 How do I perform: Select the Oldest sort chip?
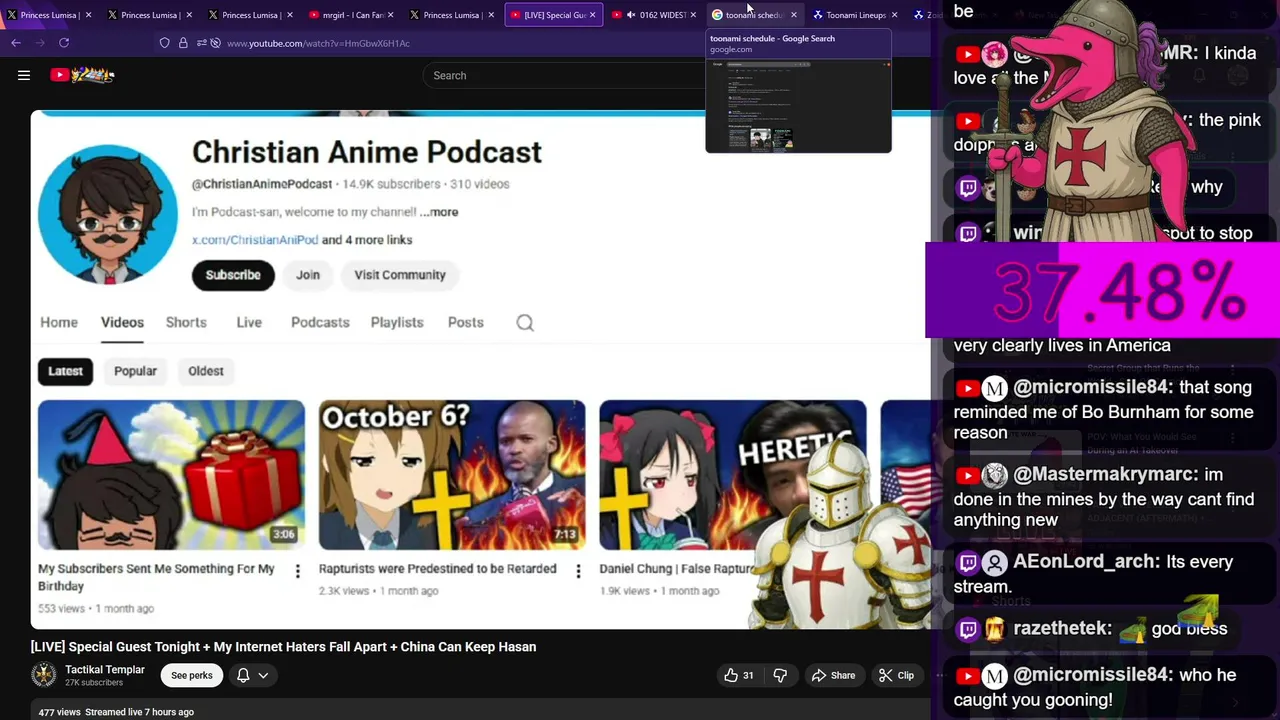pyautogui.click(x=206, y=371)
